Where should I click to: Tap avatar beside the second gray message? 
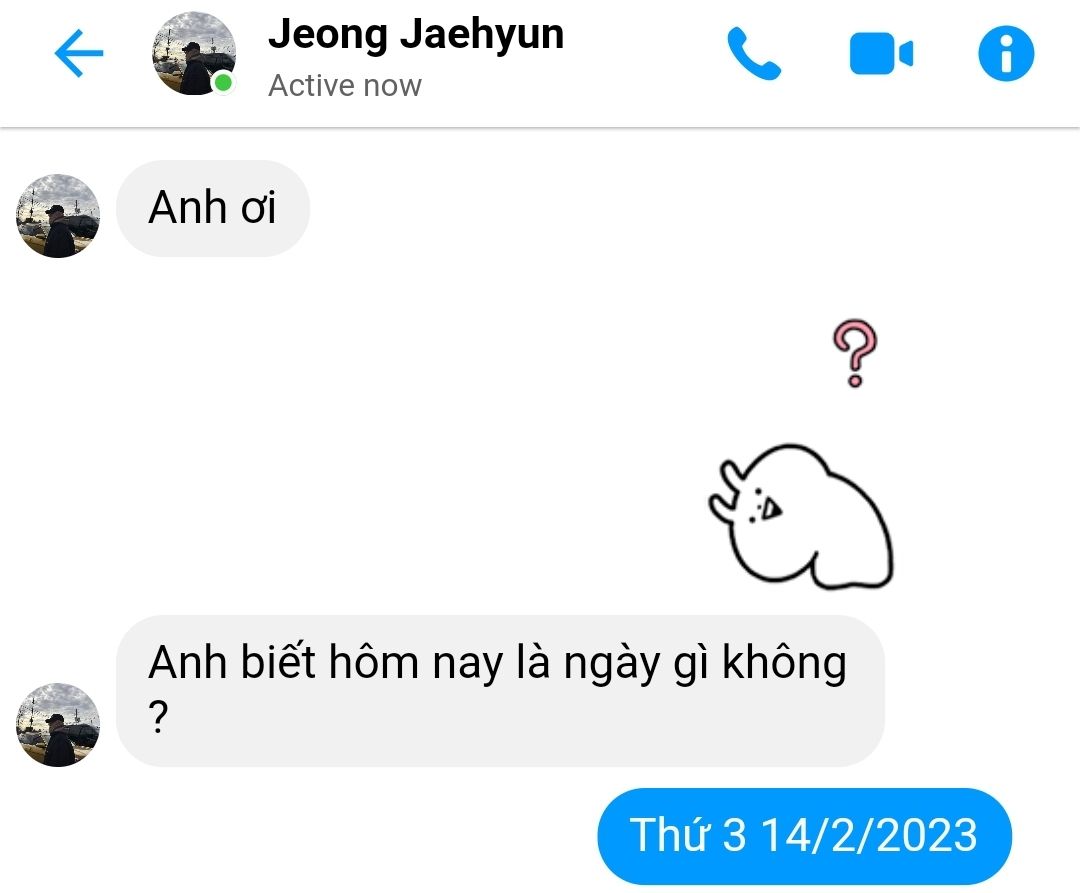tap(58, 725)
